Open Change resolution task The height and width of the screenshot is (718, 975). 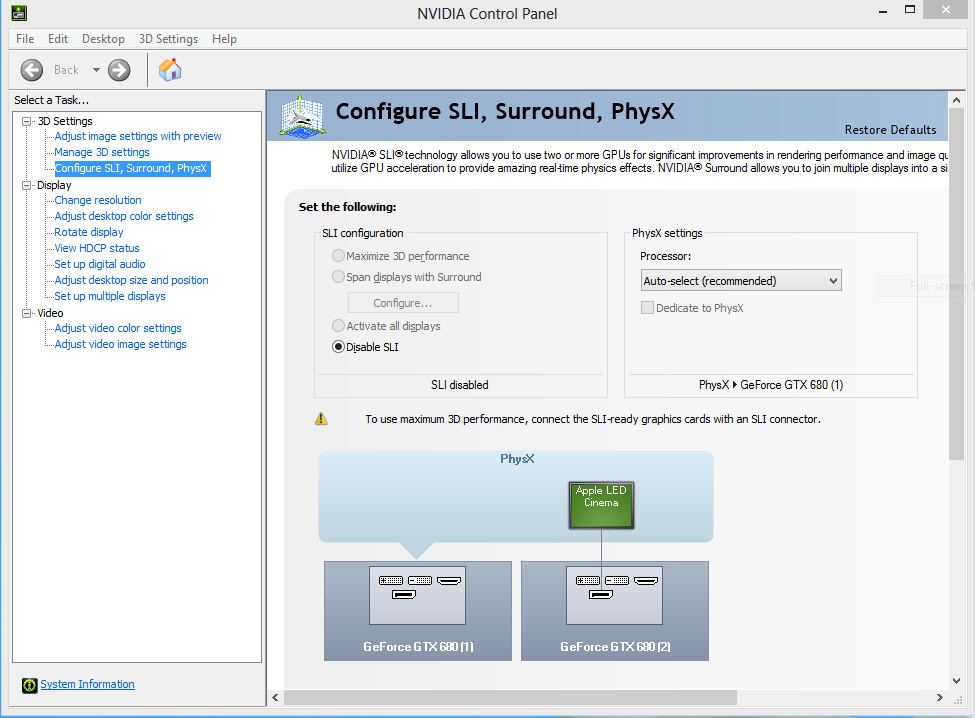pos(98,200)
